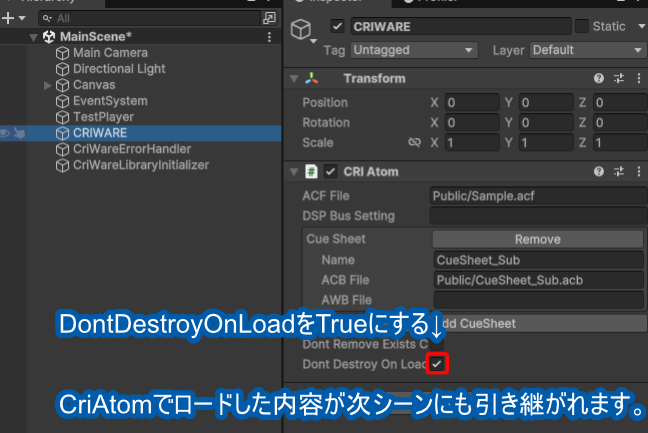Click the Main Camera cube icon
Image resolution: width=648 pixels, height=433 pixels.
tap(62, 53)
